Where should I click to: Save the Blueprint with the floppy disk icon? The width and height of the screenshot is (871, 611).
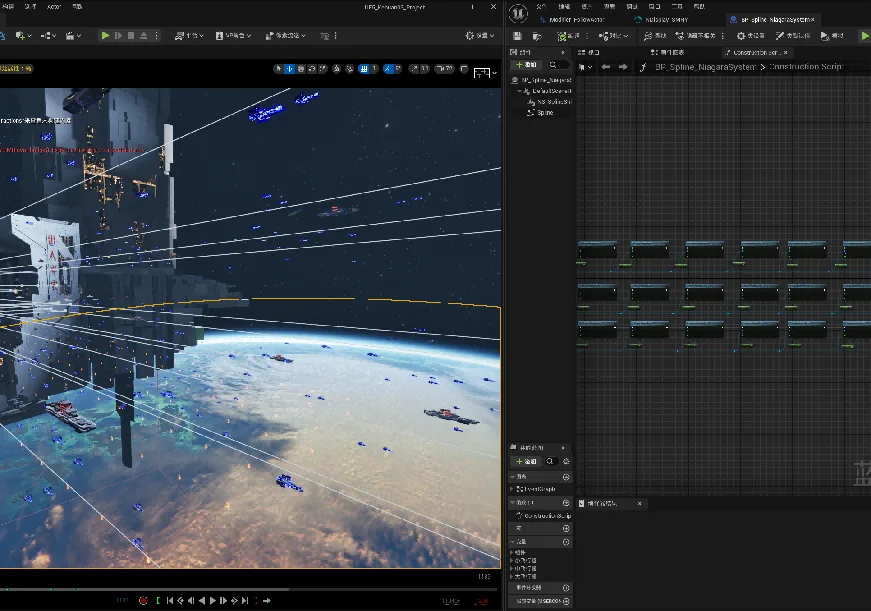click(x=517, y=36)
